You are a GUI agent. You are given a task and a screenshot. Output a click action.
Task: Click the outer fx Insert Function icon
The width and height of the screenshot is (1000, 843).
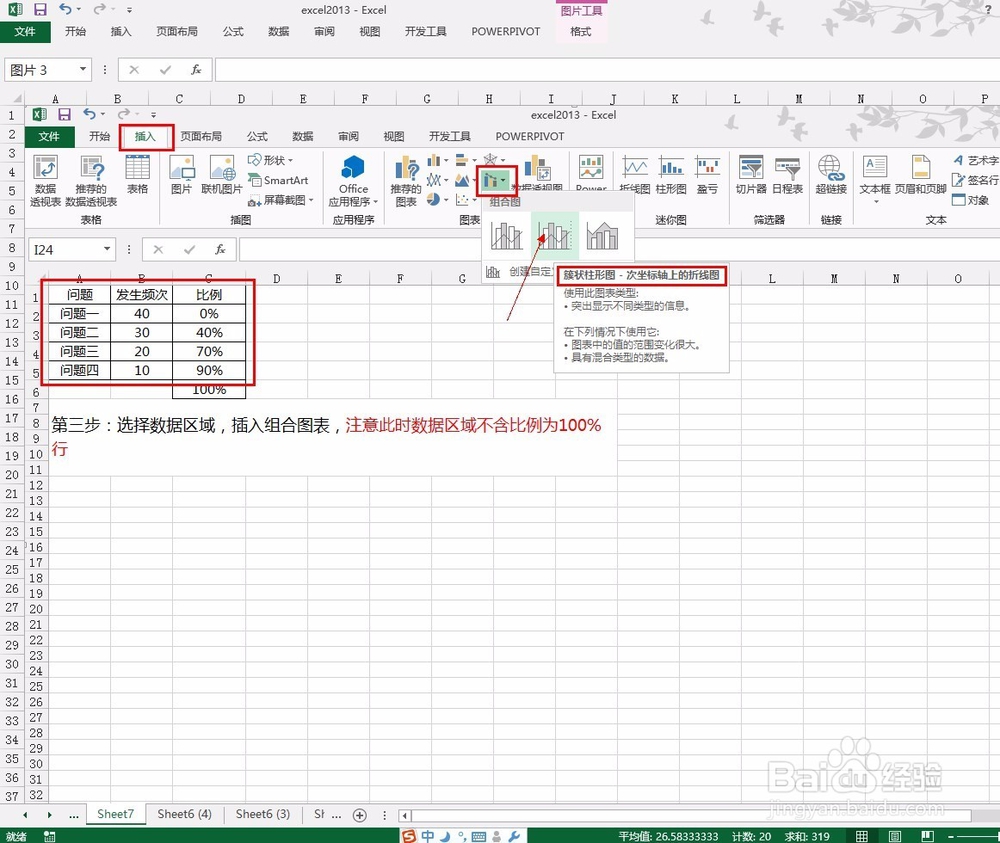[x=196, y=70]
